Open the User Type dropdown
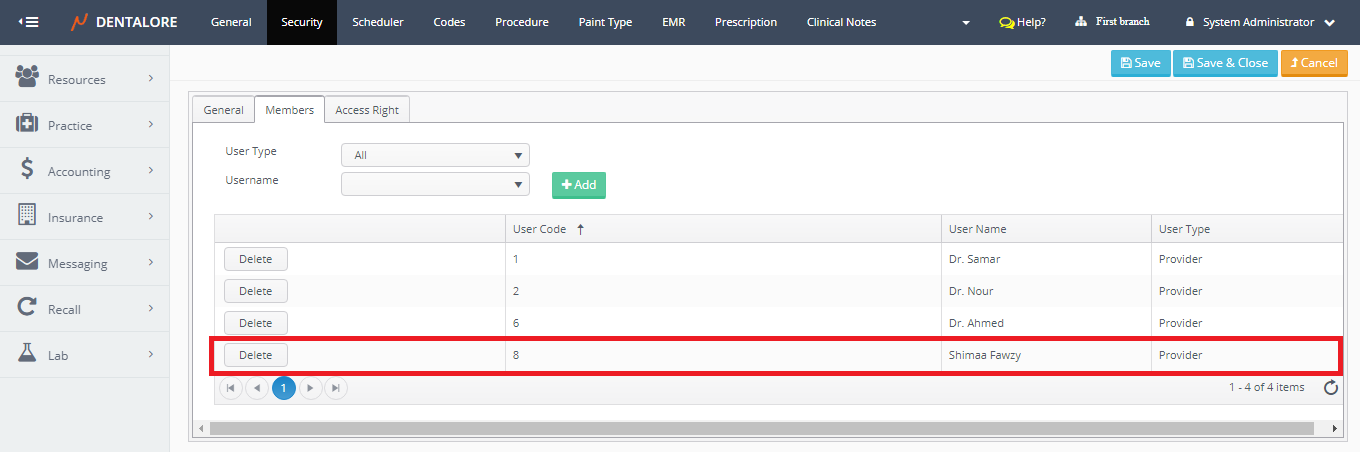This screenshot has height=452, width=1360. point(435,155)
